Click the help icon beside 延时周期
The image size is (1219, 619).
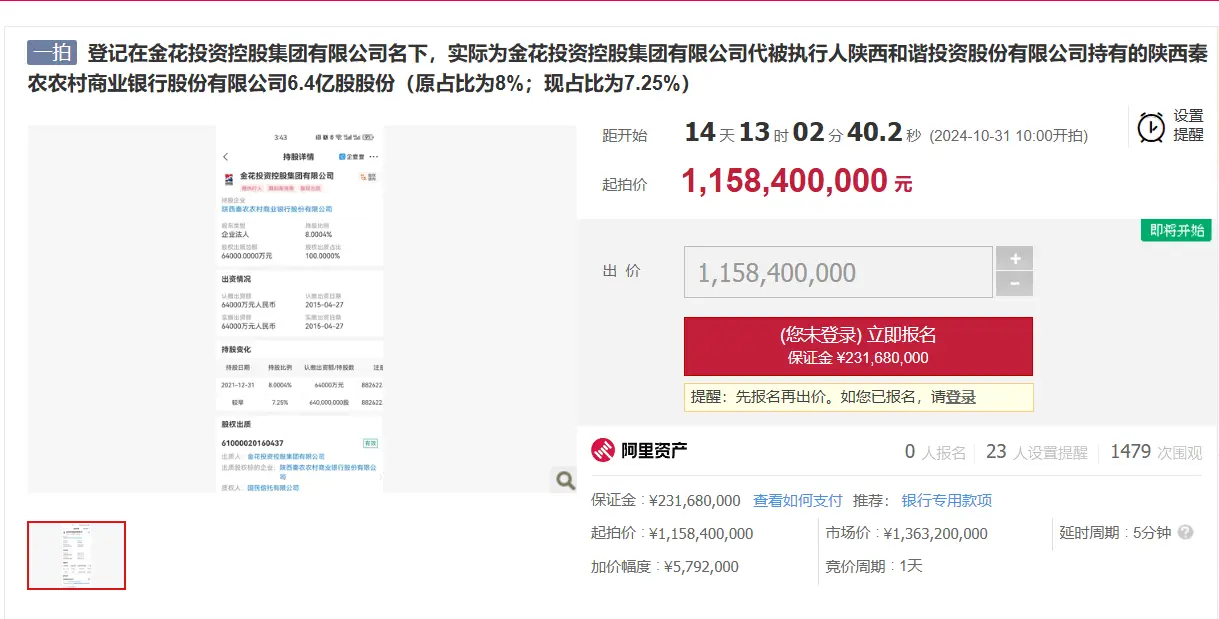(1185, 533)
